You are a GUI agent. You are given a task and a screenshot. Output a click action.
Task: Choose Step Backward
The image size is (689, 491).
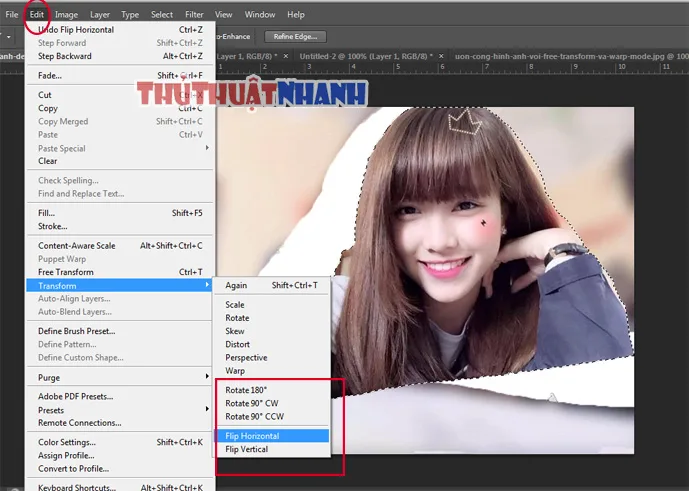pos(120,56)
